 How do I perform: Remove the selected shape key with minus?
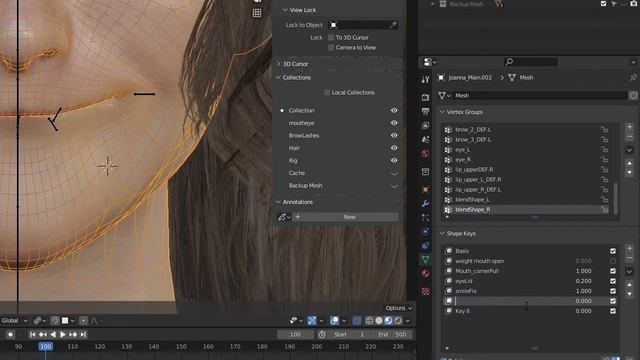[629, 258]
